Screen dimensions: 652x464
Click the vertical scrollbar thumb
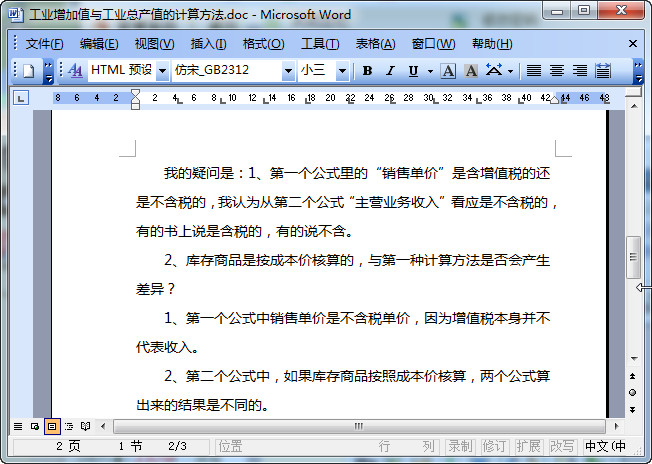click(x=633, y=257)
